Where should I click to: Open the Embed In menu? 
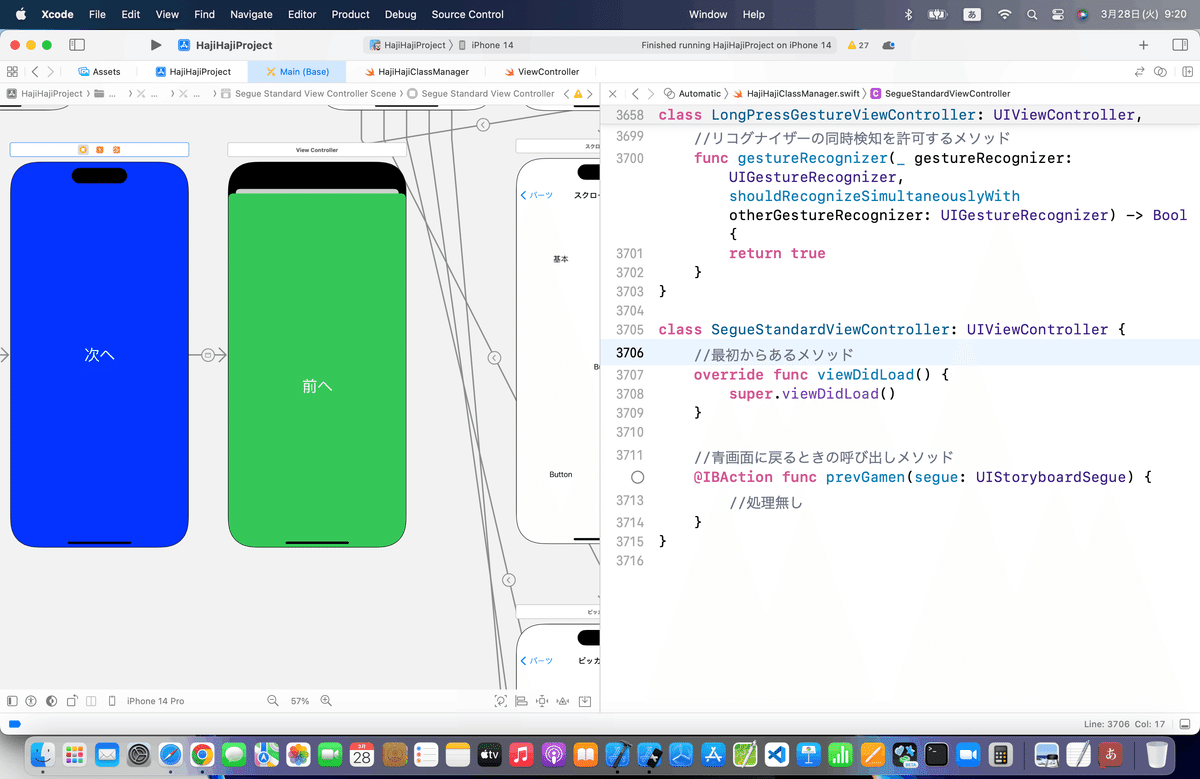585,701
